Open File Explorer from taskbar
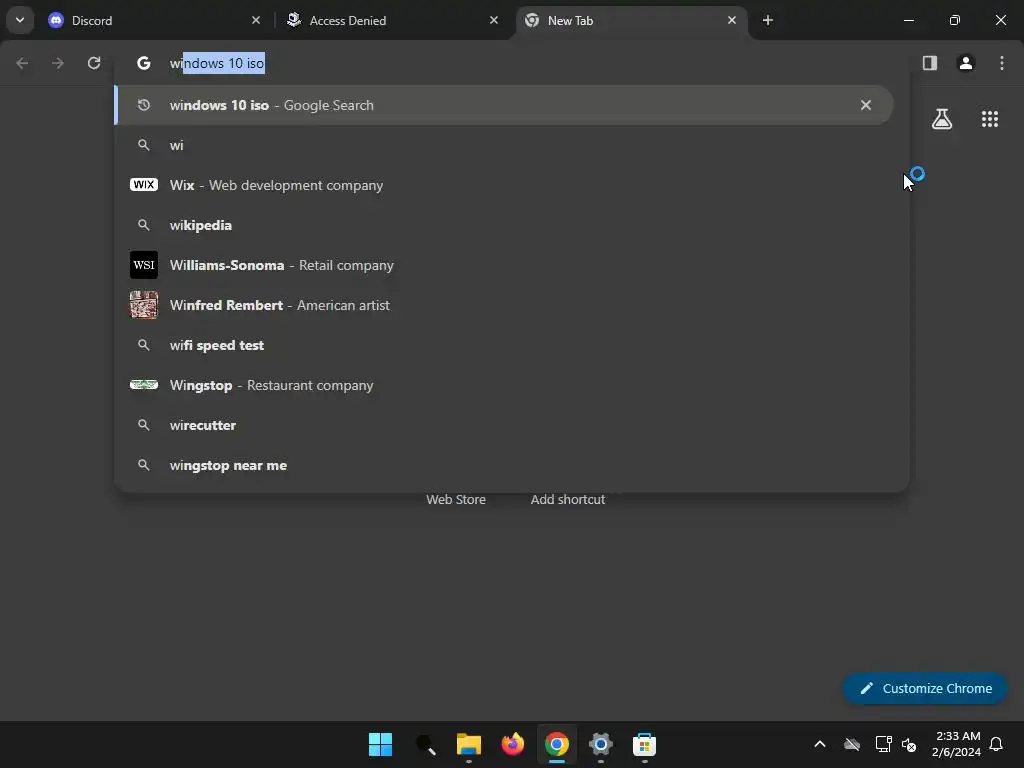1024x768 pixels. (x=469, y=744)
